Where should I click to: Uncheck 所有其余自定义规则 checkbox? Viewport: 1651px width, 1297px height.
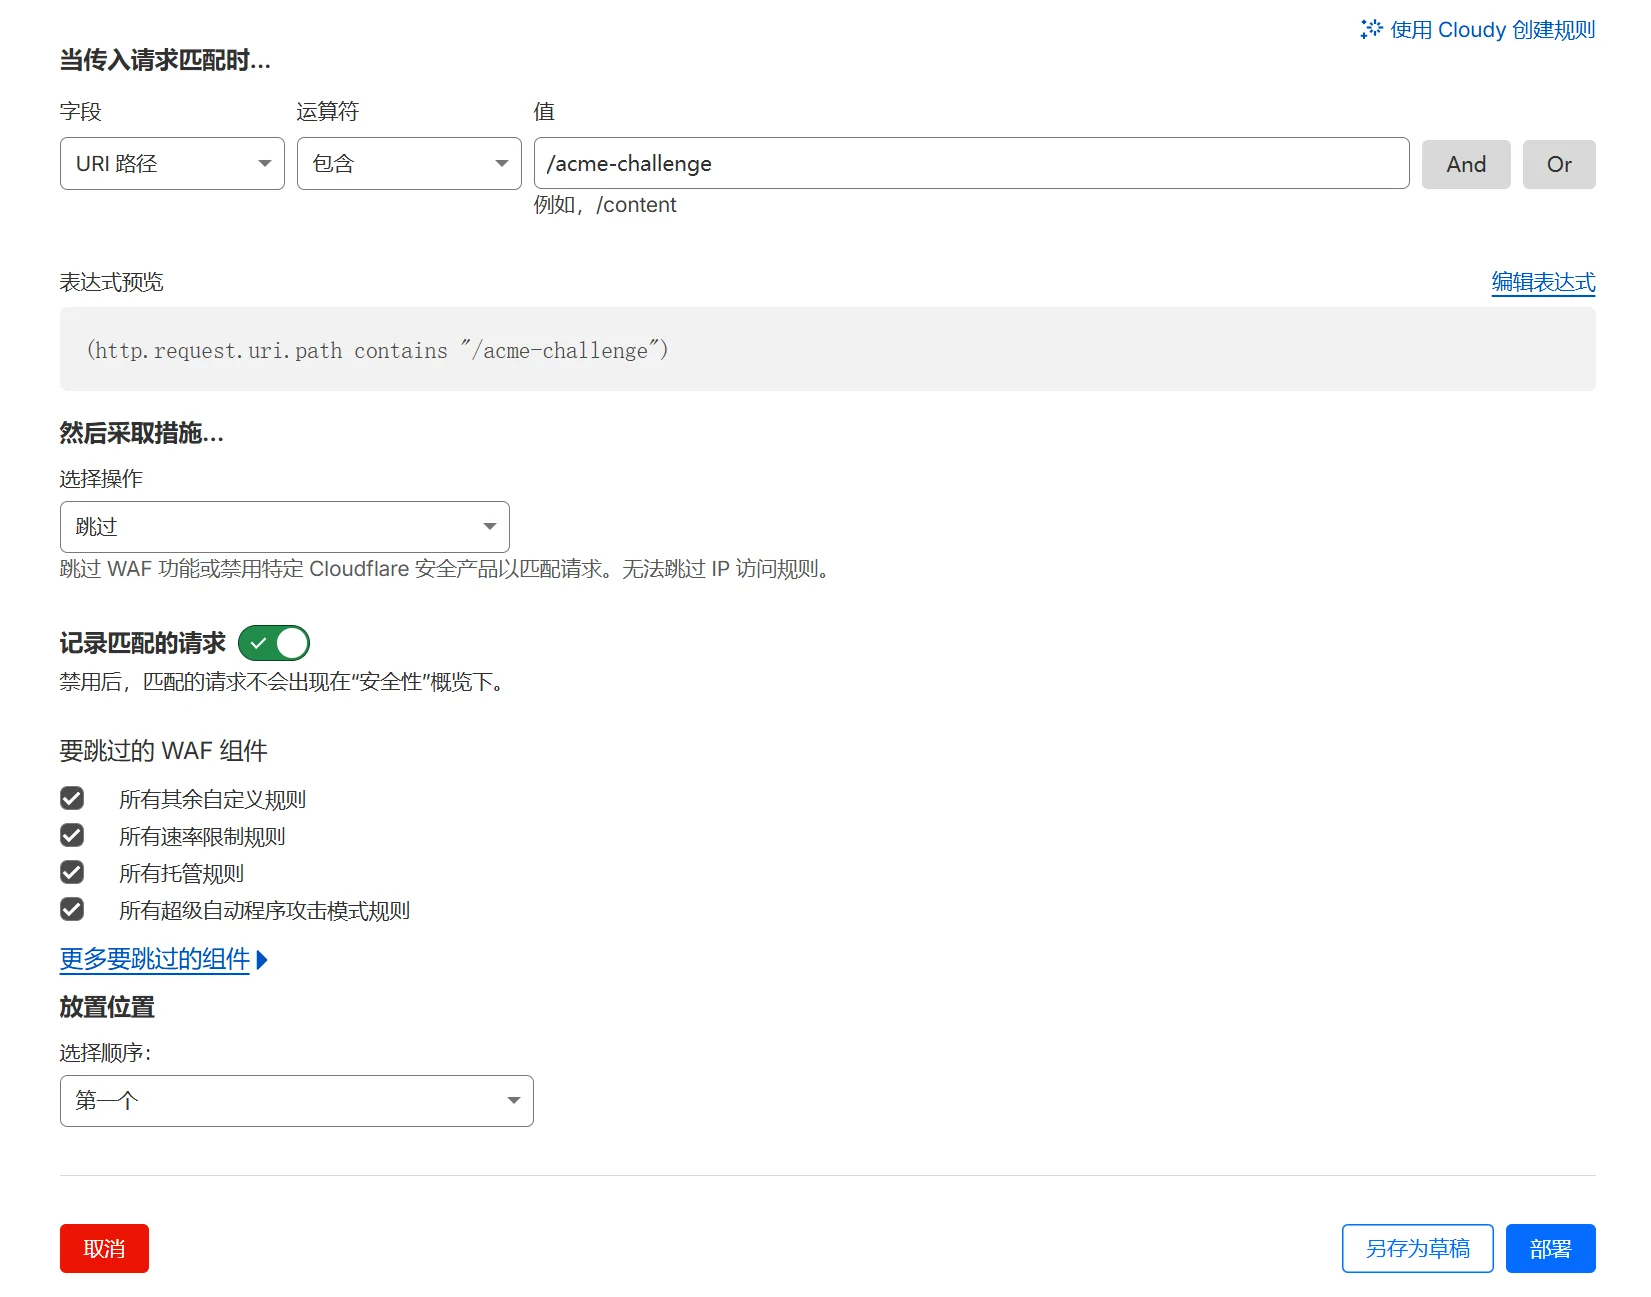click(x=72, y=798)
